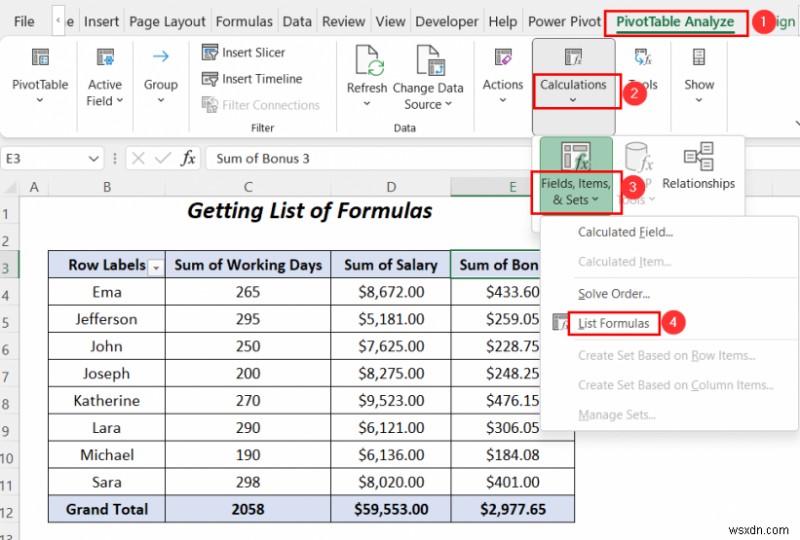Choose Manage Sets menu entry

tap(617, 415)
